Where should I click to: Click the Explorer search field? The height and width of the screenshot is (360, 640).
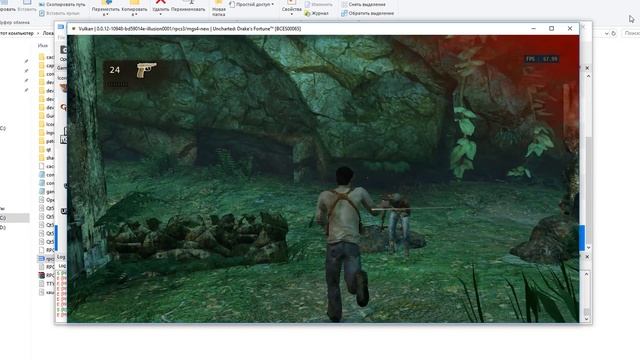[631, 33]
